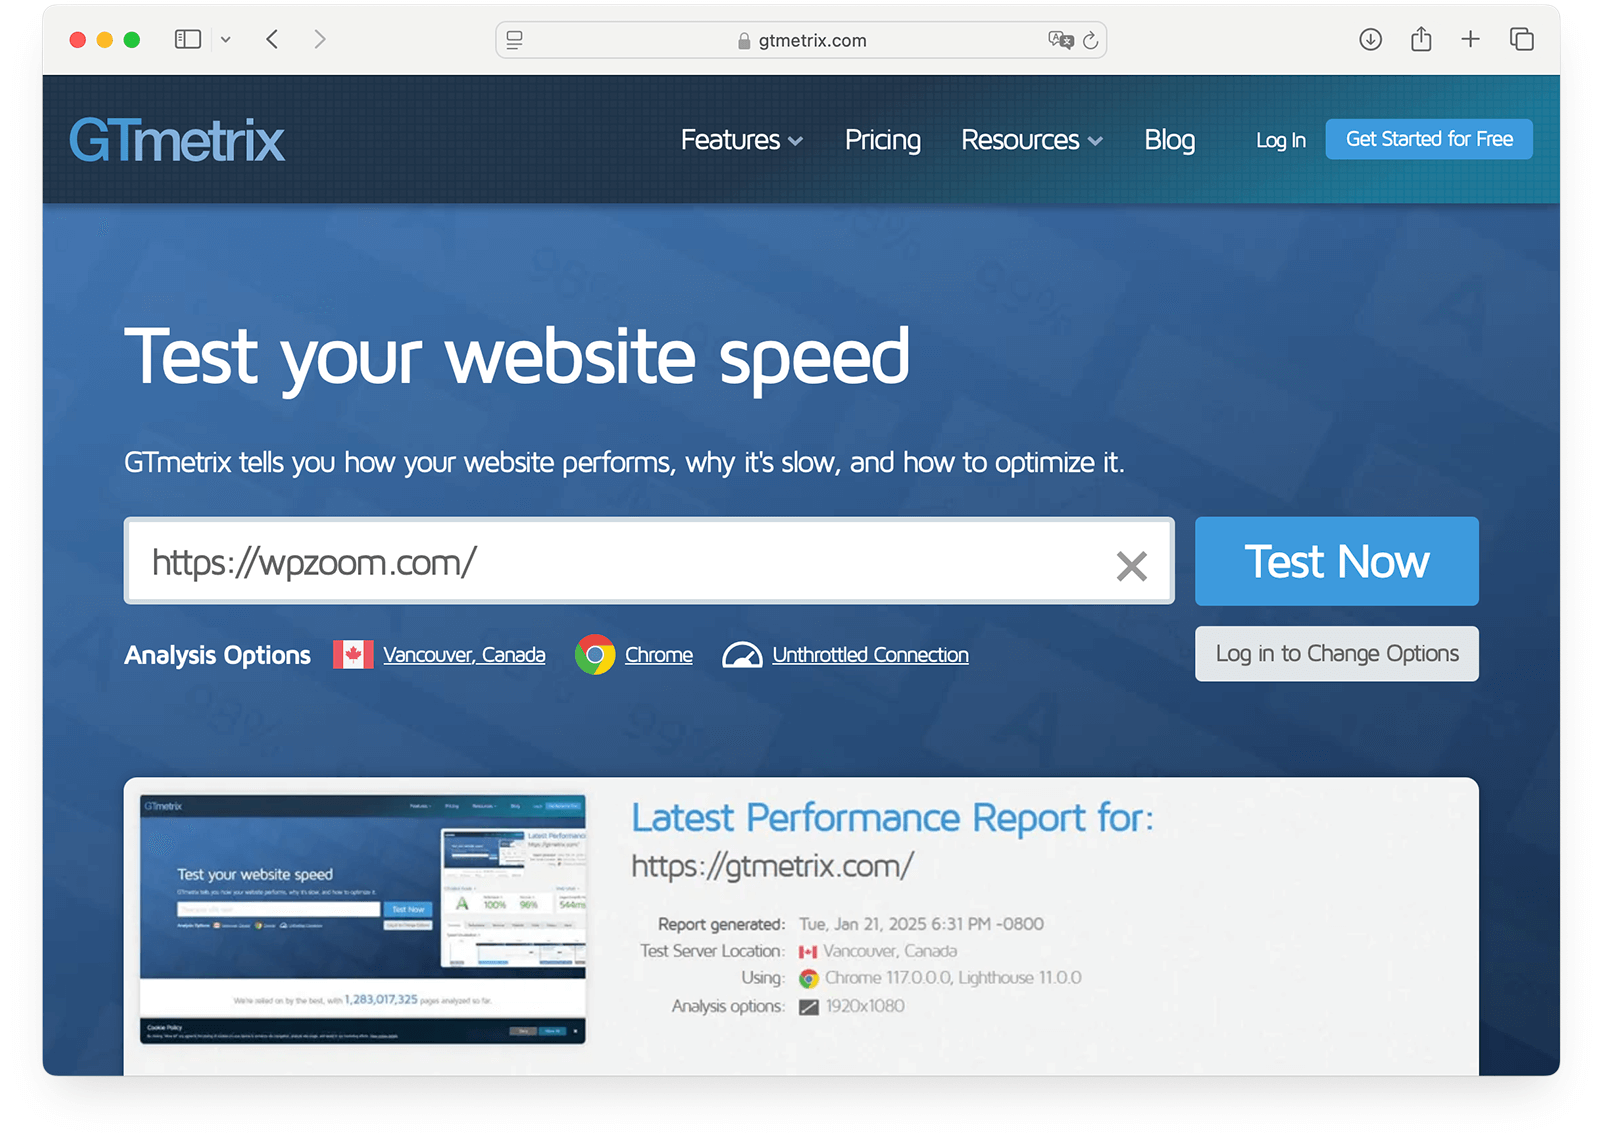The width and height of the screenshot is (1600, 1136).
Task: Click Log in to Change Options button
Action: click(x=1337, y=654)
